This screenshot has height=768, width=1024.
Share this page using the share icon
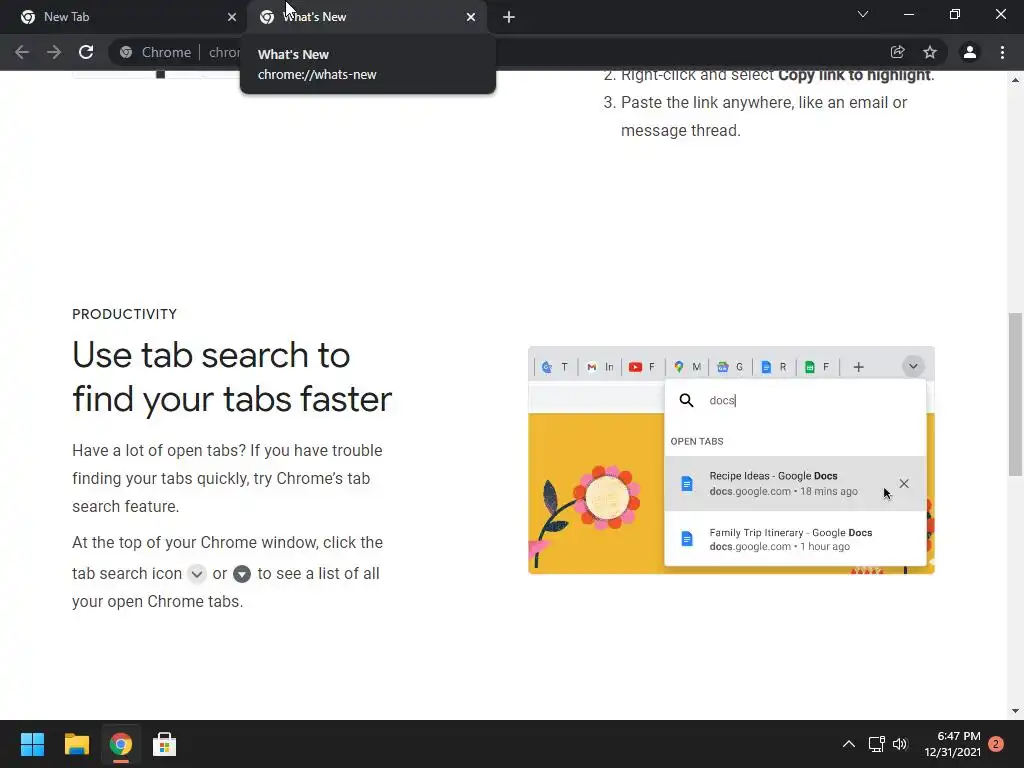[x=897, y=52]
